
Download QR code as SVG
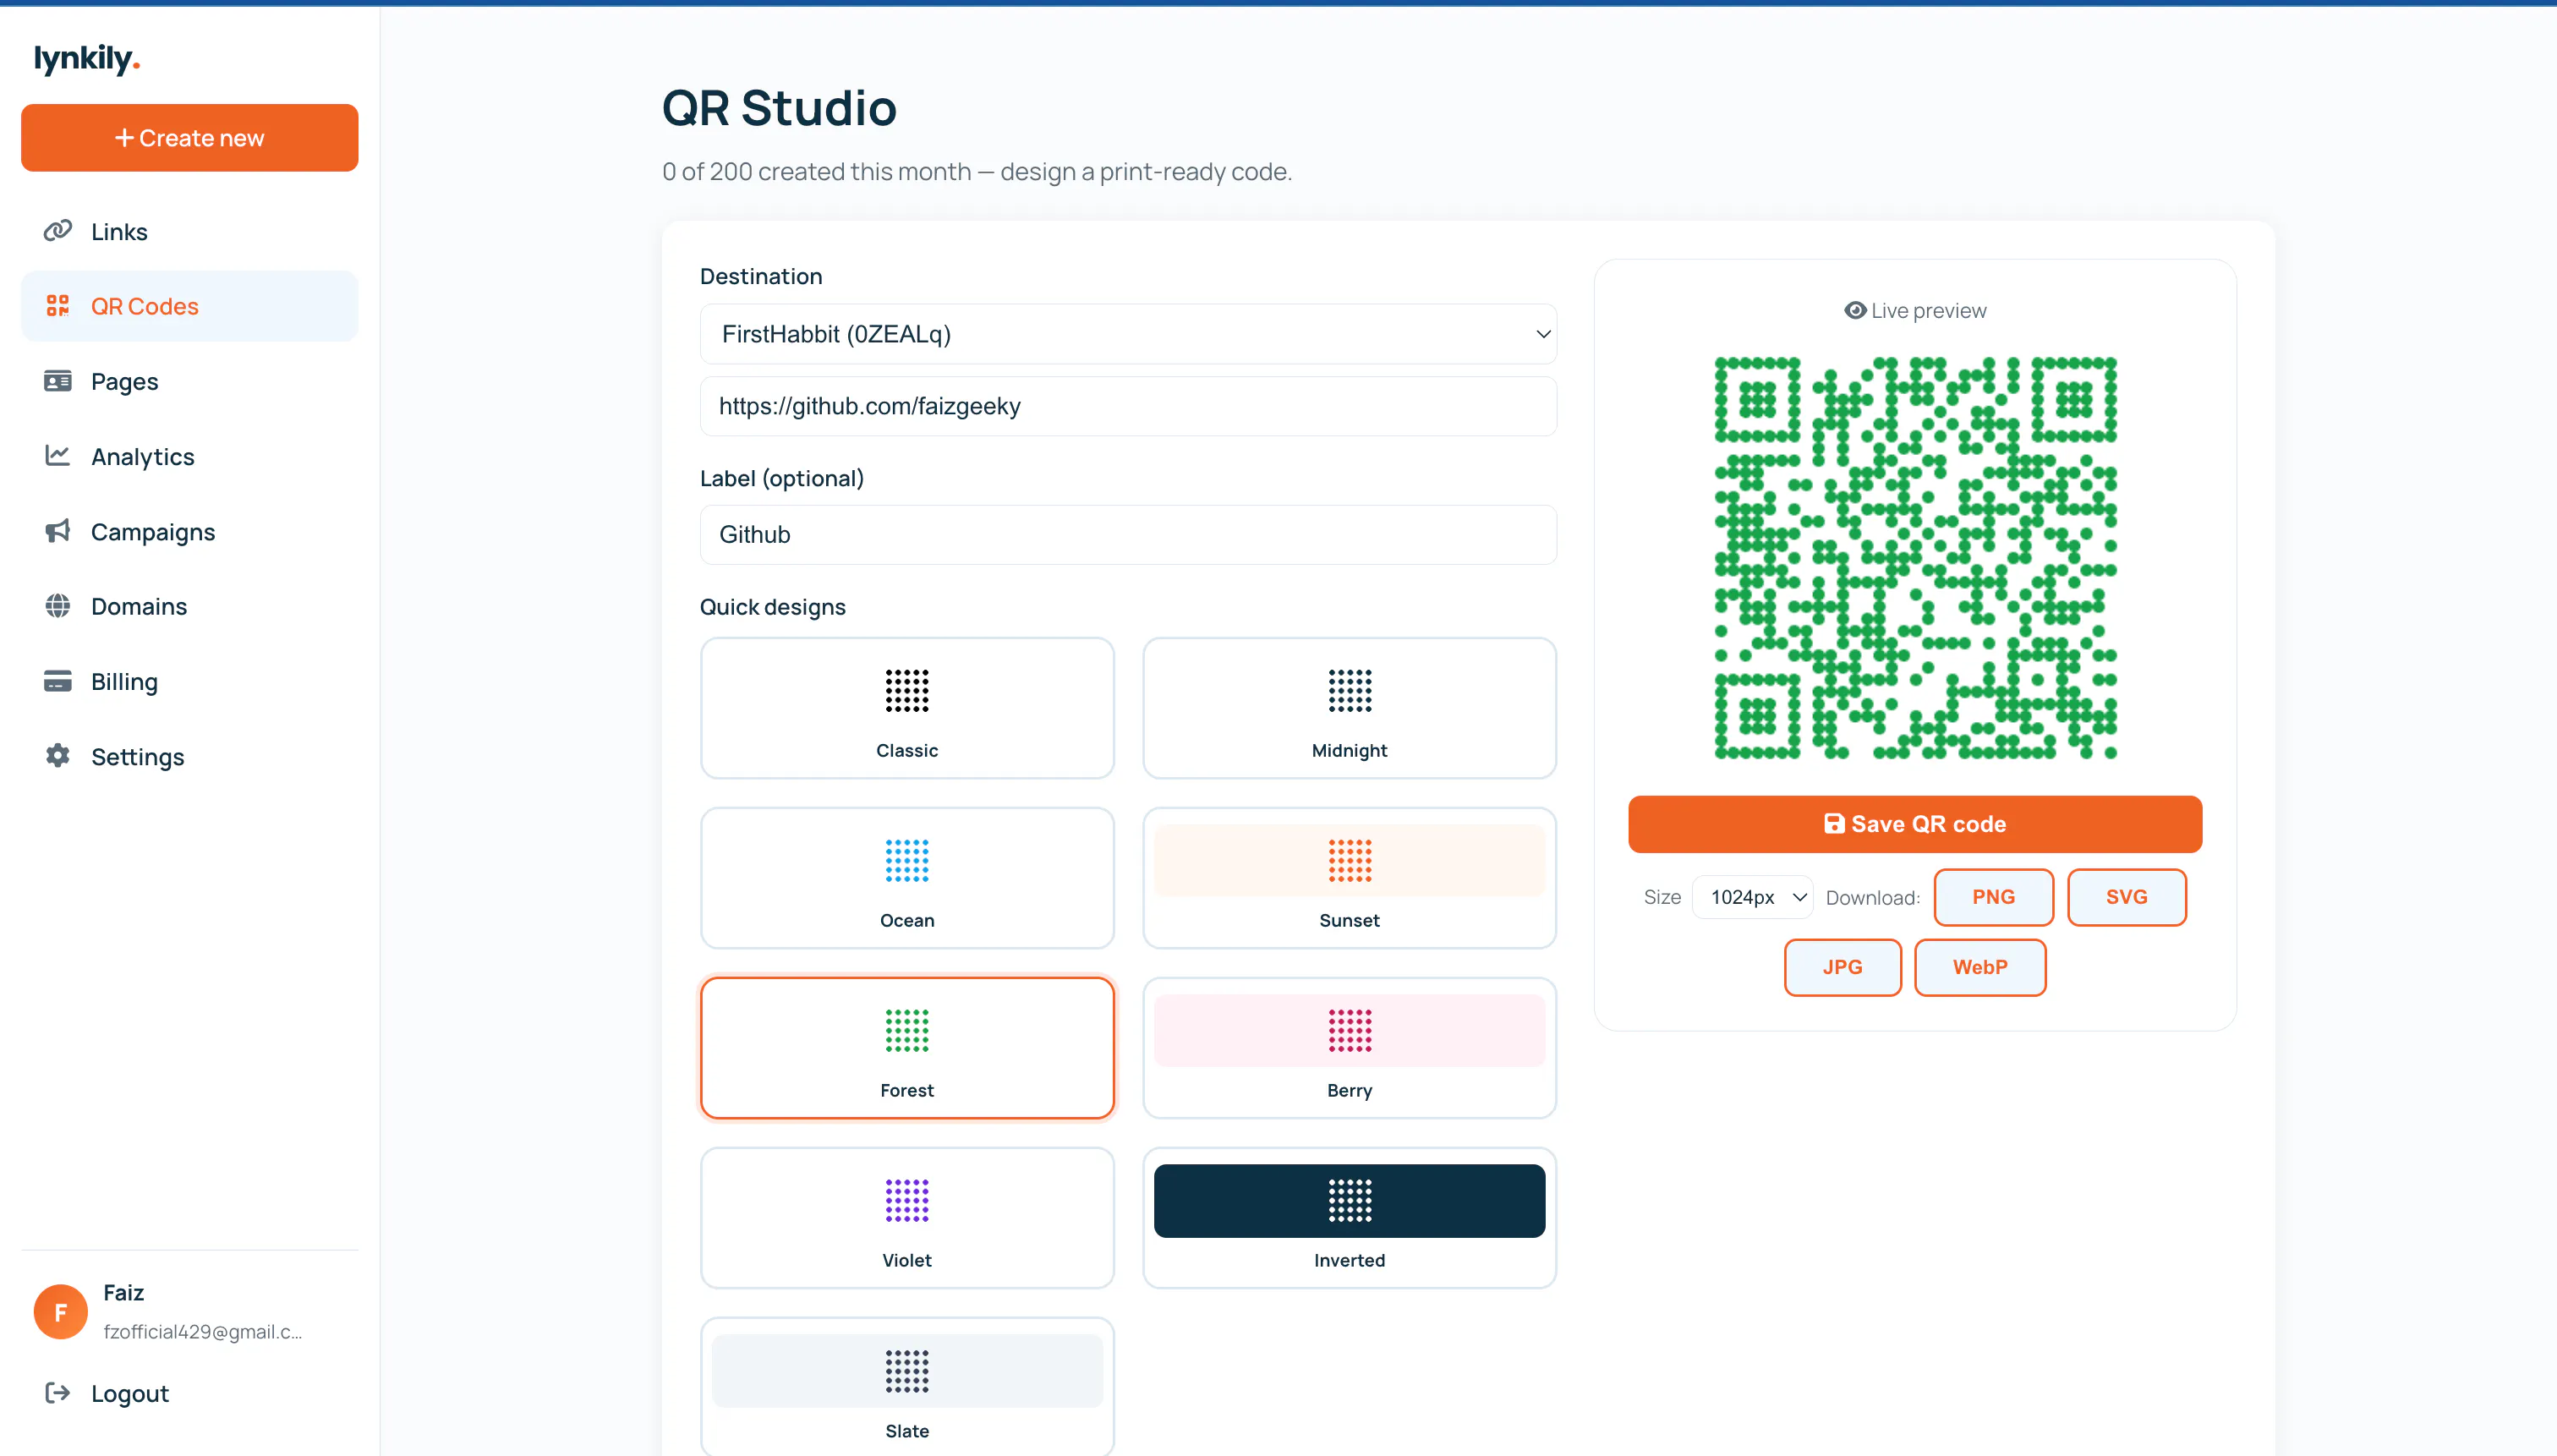tap(2126, 897)
